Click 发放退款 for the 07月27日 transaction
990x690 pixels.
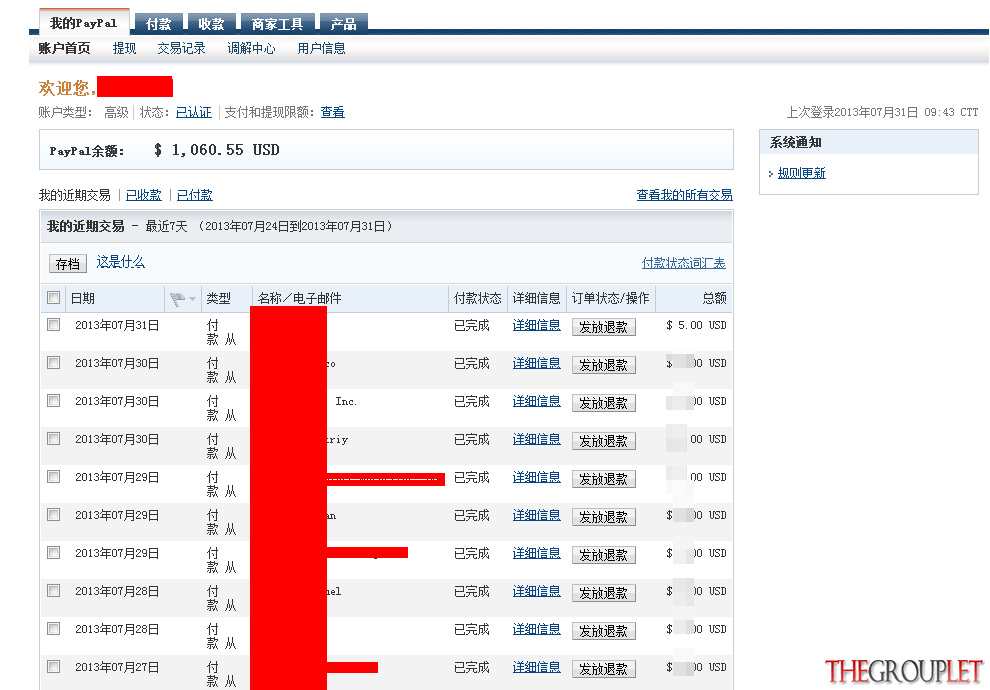click(604, 669)
